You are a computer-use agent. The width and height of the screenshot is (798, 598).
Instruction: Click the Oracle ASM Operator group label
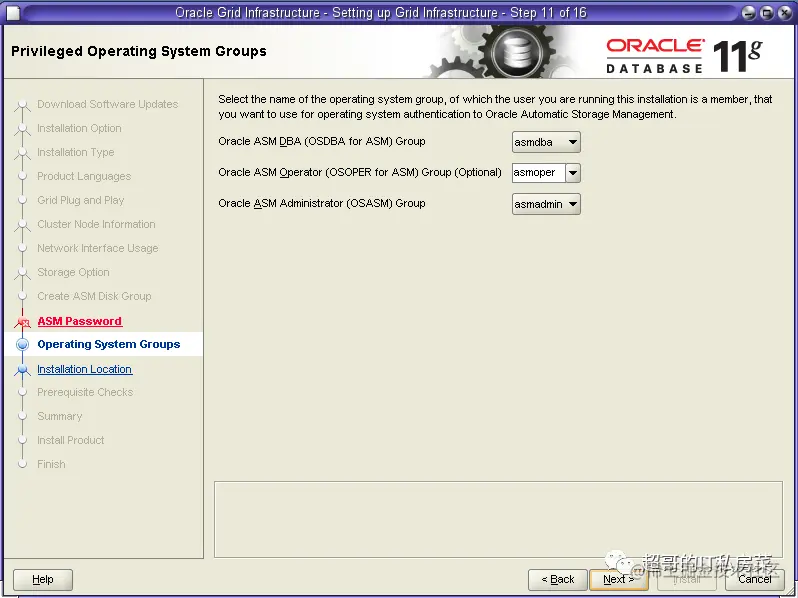tap(359, 172)
